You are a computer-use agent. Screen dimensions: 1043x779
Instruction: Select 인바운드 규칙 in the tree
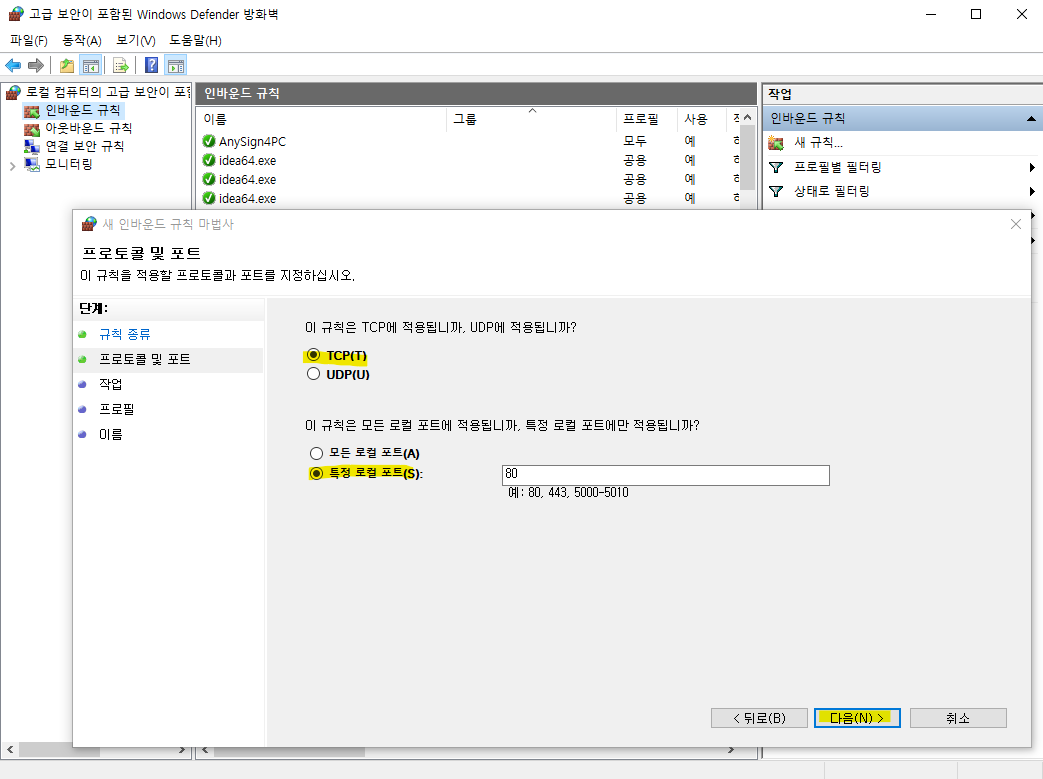(82, 110)
